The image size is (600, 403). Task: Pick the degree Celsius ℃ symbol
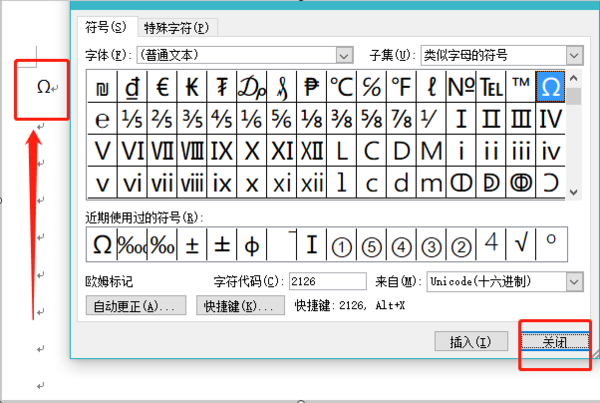click(x=341, y=88)
